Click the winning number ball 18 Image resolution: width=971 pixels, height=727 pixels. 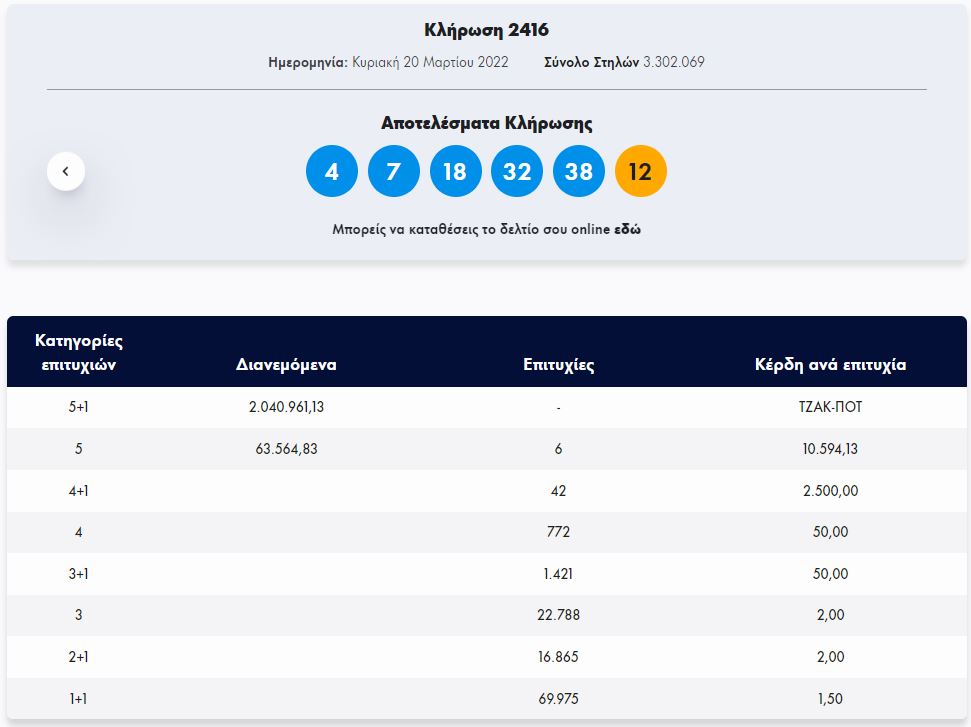(x=455, y=171)
